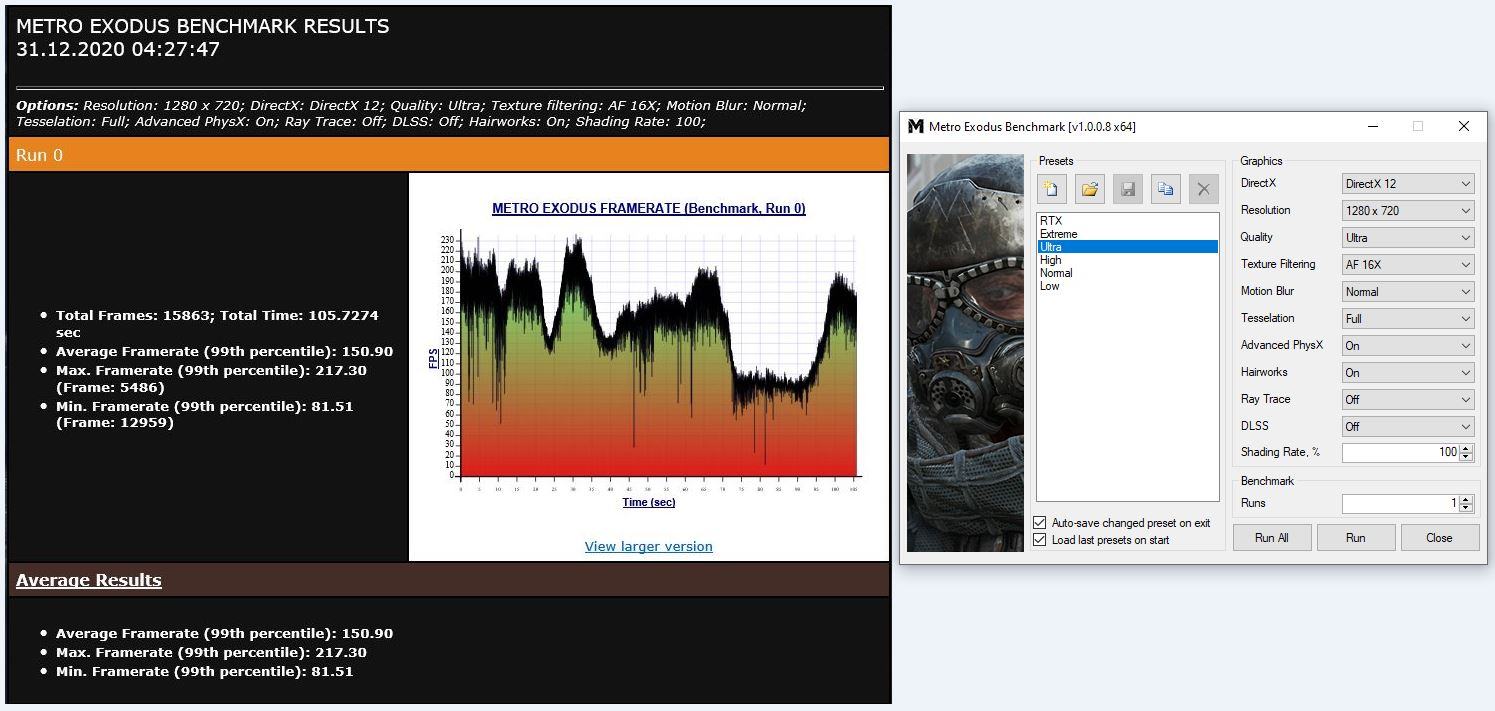Open the Tesselation dropdown set to Full

(1408, 319)
